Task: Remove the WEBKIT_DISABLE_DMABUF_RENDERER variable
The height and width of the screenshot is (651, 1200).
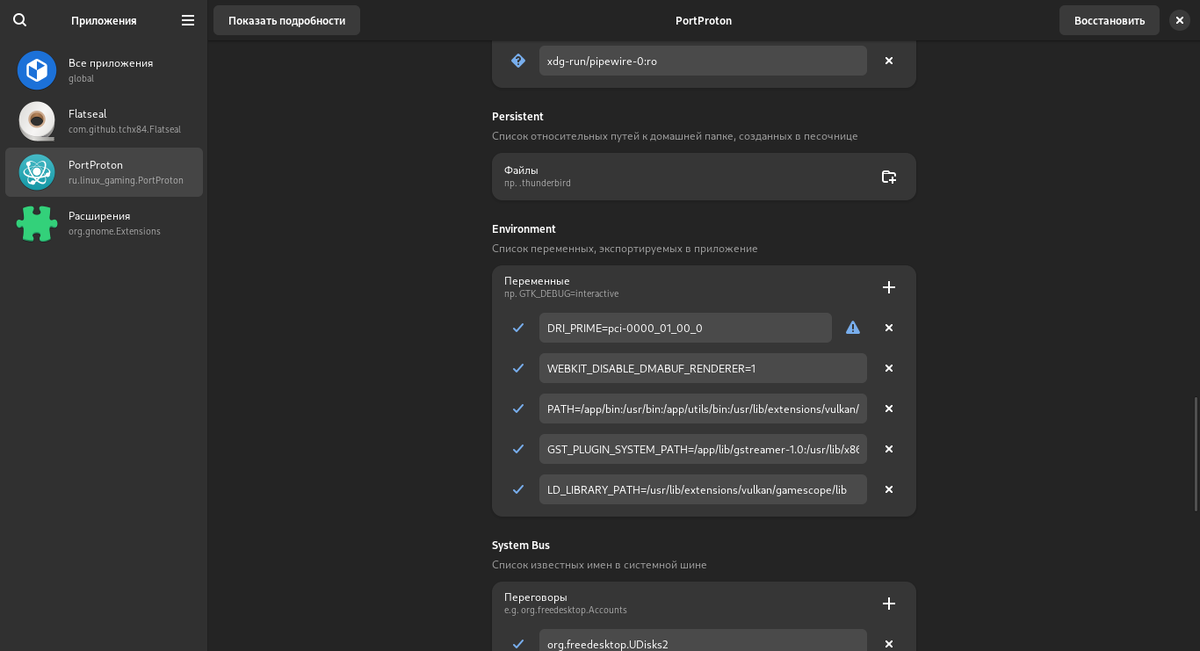Action: [x=889, y=368]
